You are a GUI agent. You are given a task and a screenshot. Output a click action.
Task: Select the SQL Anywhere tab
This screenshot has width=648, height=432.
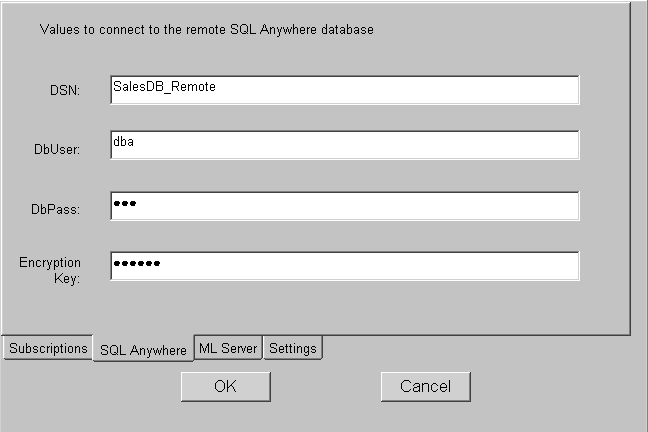click(x=143, y=350)
